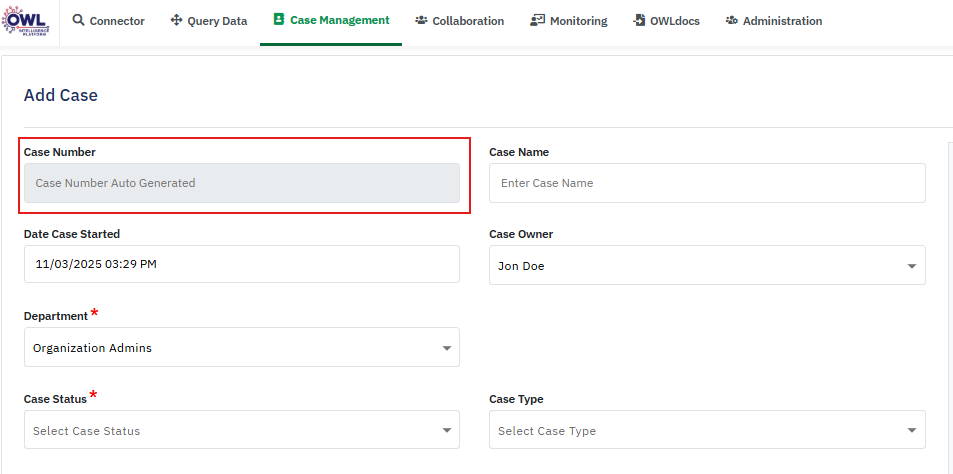The image size is (953, 474).
Task: Open the Collaboration menu tab
Action: pyautogui.click(x=468, y=21)
